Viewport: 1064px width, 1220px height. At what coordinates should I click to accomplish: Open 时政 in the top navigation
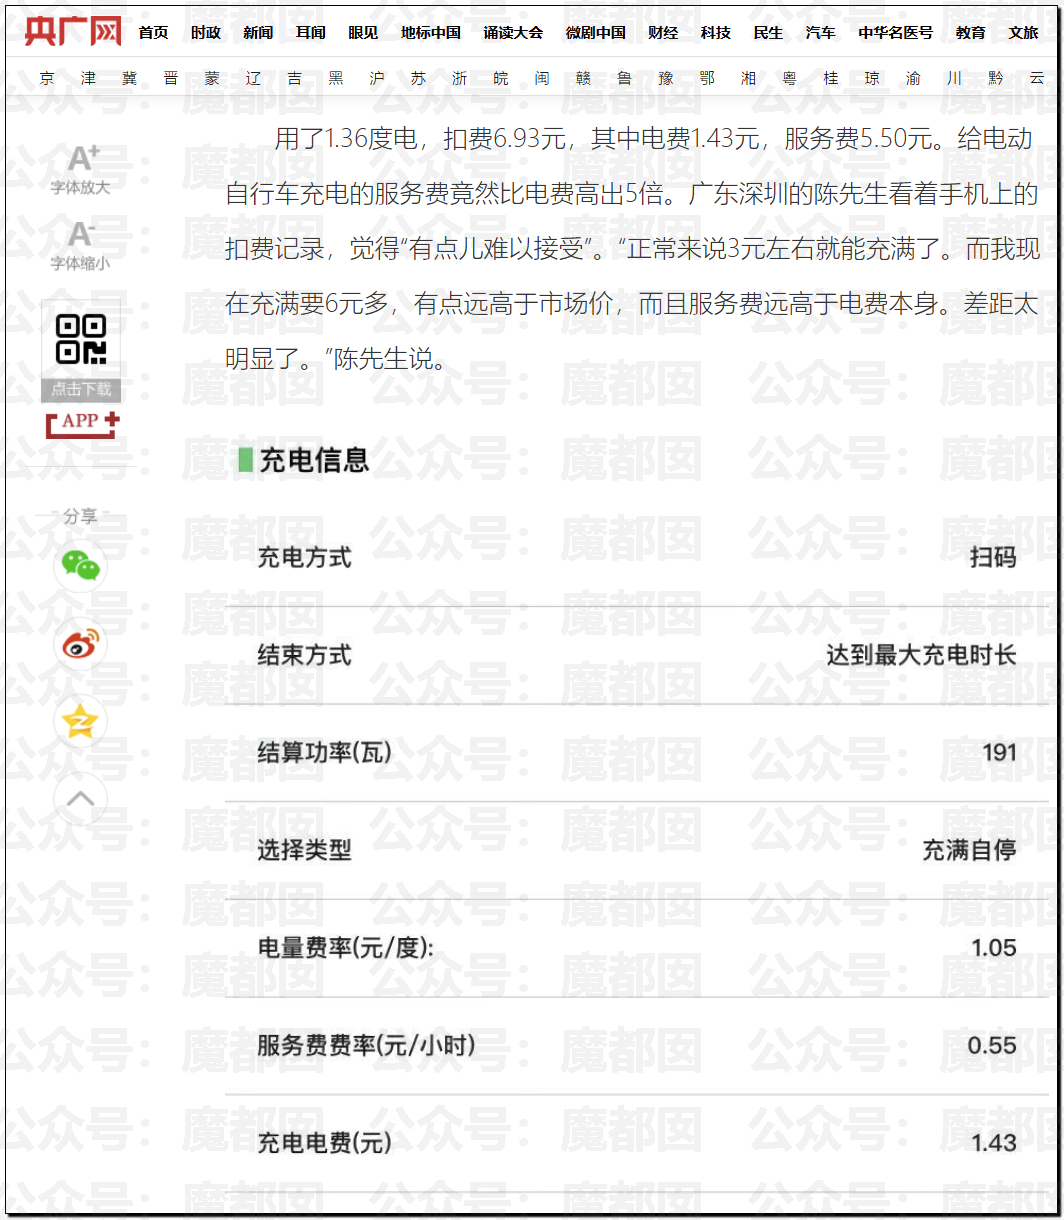point(206,33)
